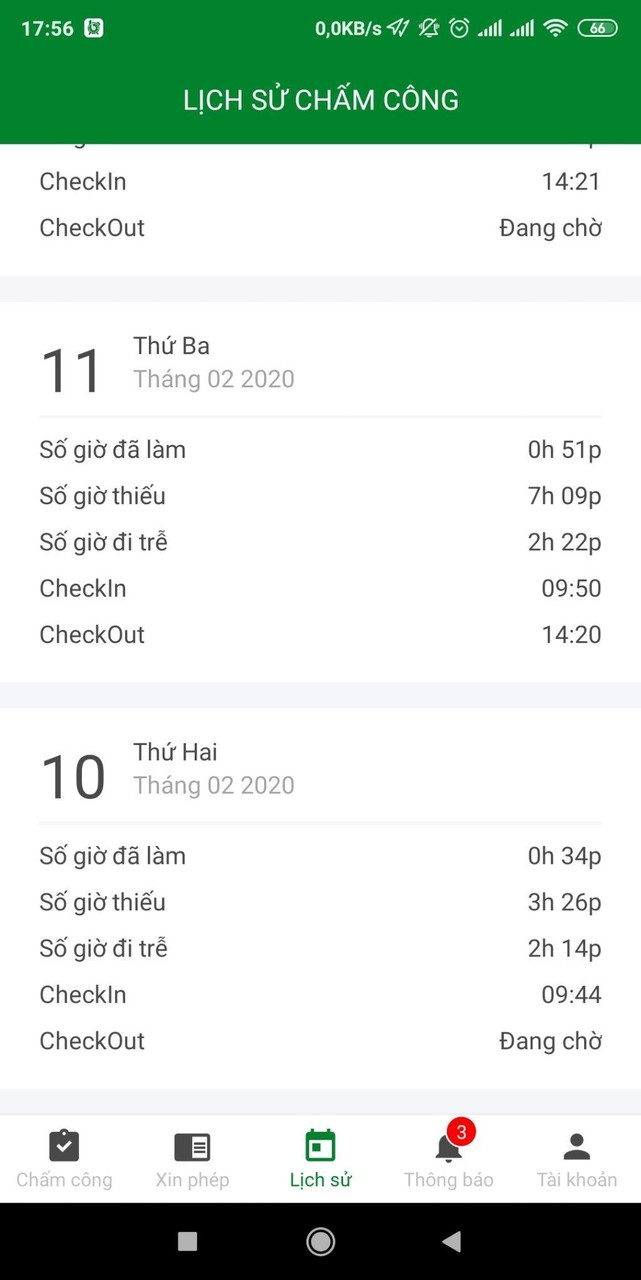Tap the LỊCH SỬ CHẤM CÔNG header title
Screen dimensions: 641x1280
[x=320, y=99]
